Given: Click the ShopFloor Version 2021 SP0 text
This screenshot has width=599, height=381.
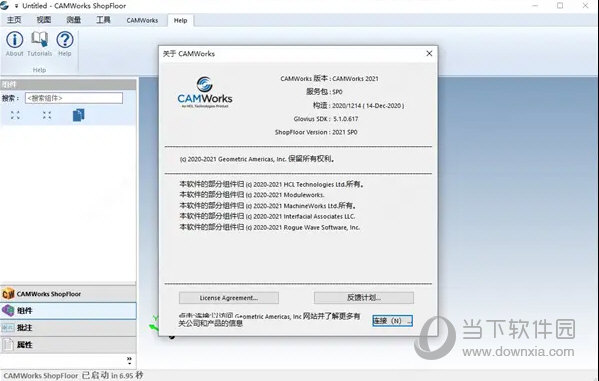Looking at the screenshot, I should coord(316,132).
